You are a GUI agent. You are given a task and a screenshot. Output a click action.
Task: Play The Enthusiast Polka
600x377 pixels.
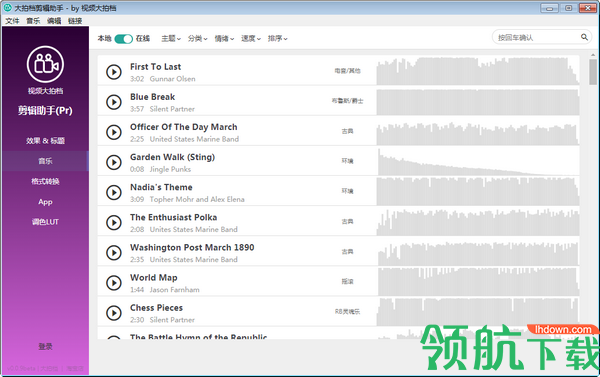pos(114,222)
